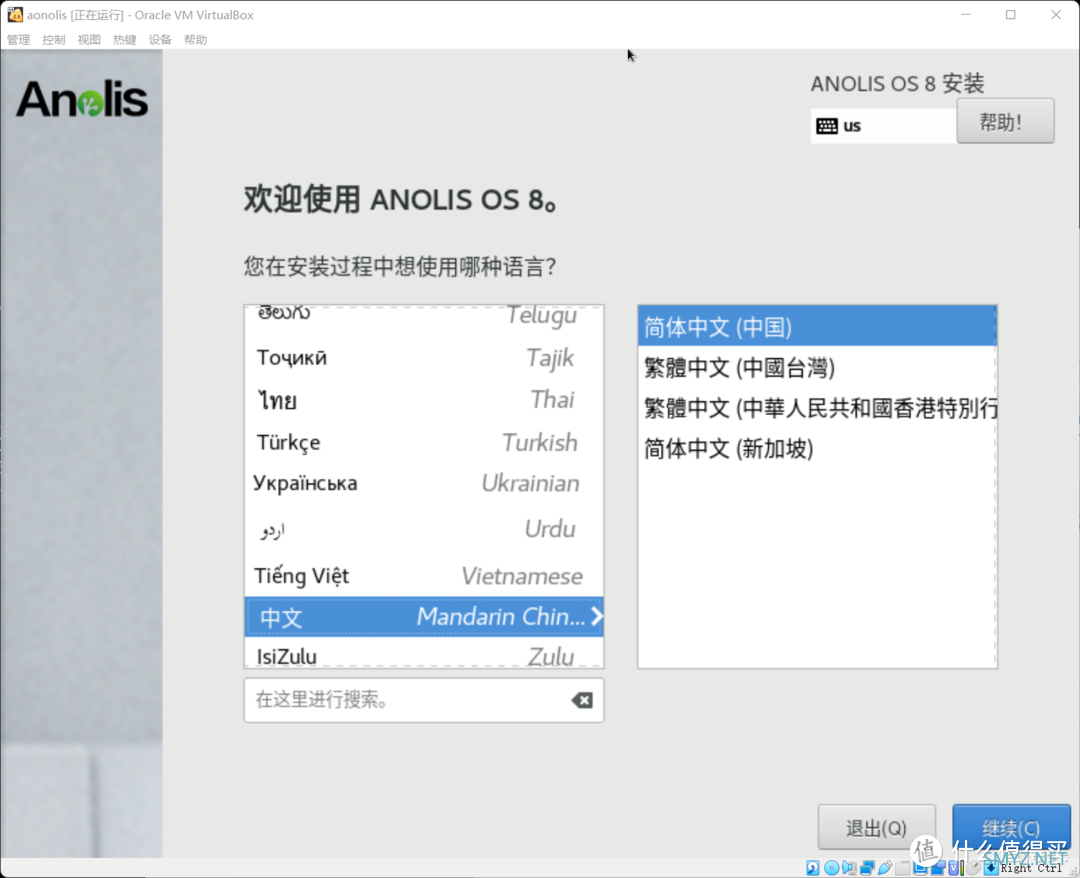1080x878 pixels.
Task: Select 中文 Mandarin Chinese row
Action: click(424, 616)
